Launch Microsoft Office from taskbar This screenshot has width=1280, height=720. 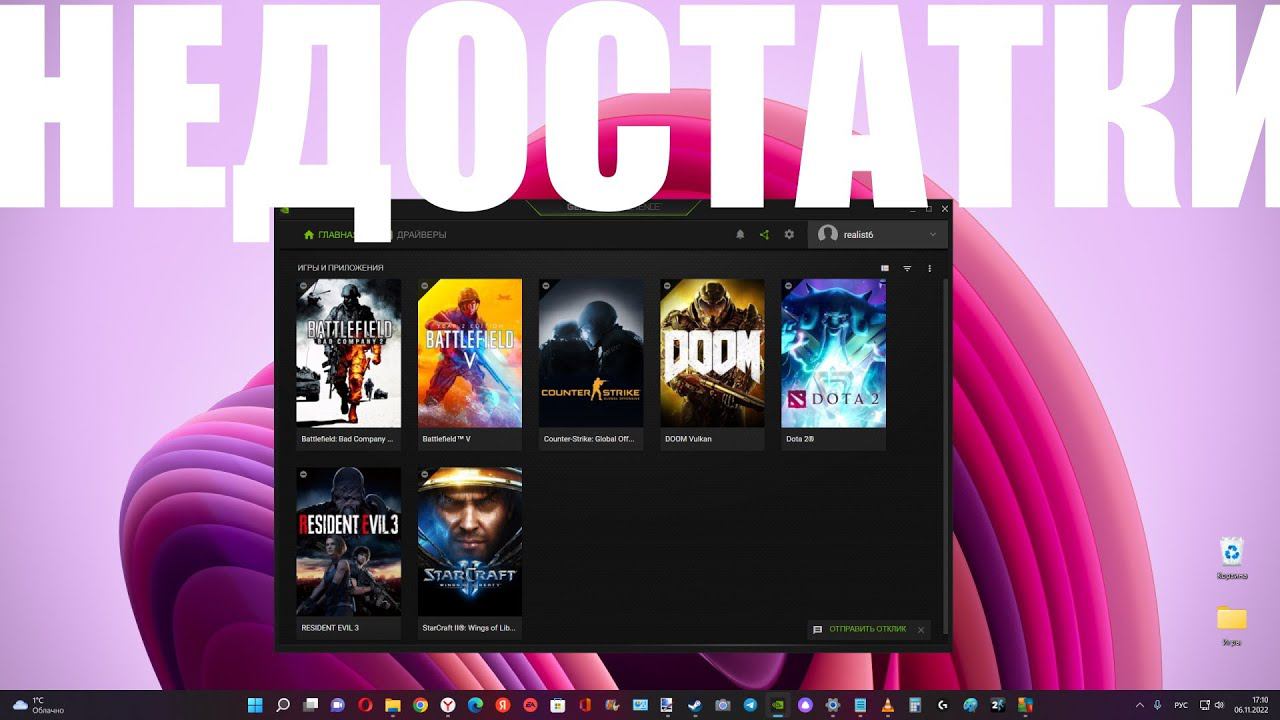tap(586, 705)
